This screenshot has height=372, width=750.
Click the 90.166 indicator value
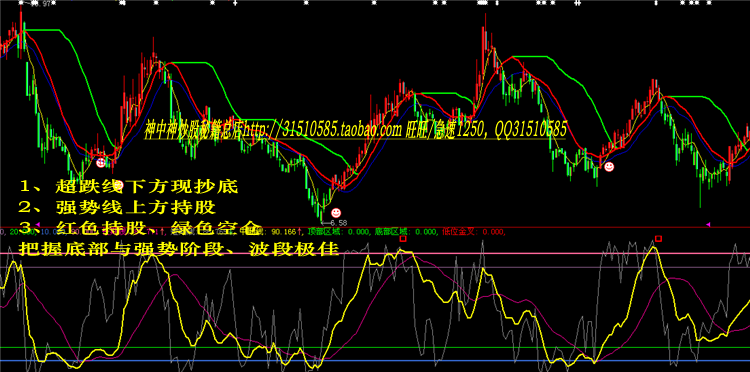282,232
